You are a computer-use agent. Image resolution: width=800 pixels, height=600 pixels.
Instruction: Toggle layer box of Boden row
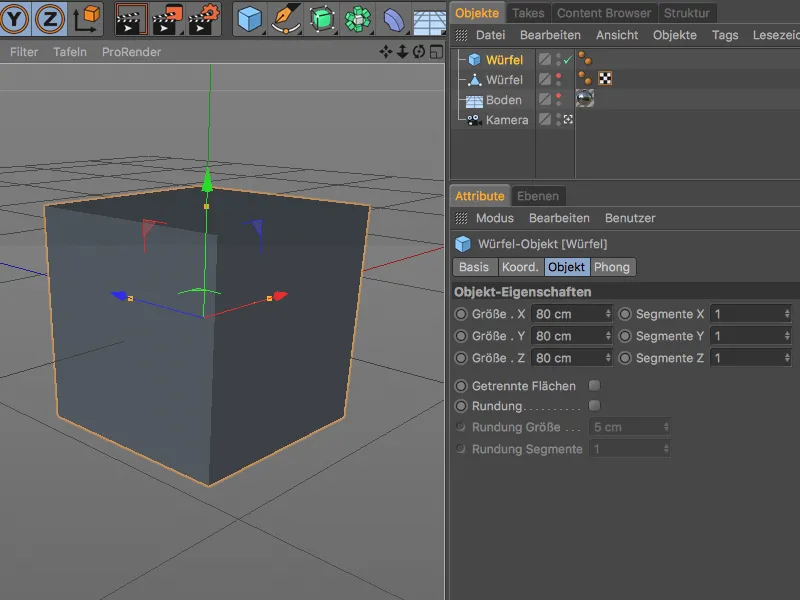(x=545, y=99)
